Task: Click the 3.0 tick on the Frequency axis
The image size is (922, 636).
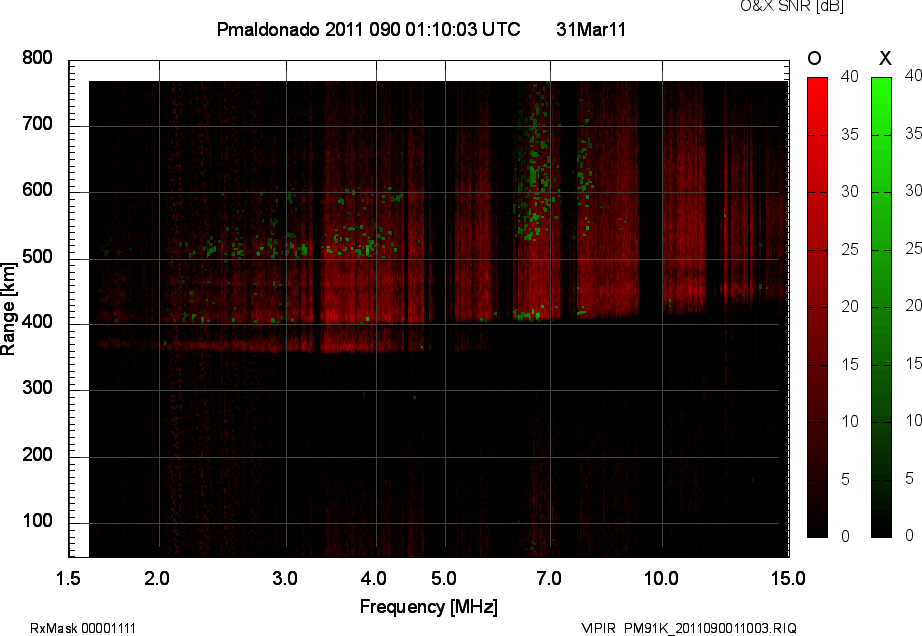Action: (286, 578)
